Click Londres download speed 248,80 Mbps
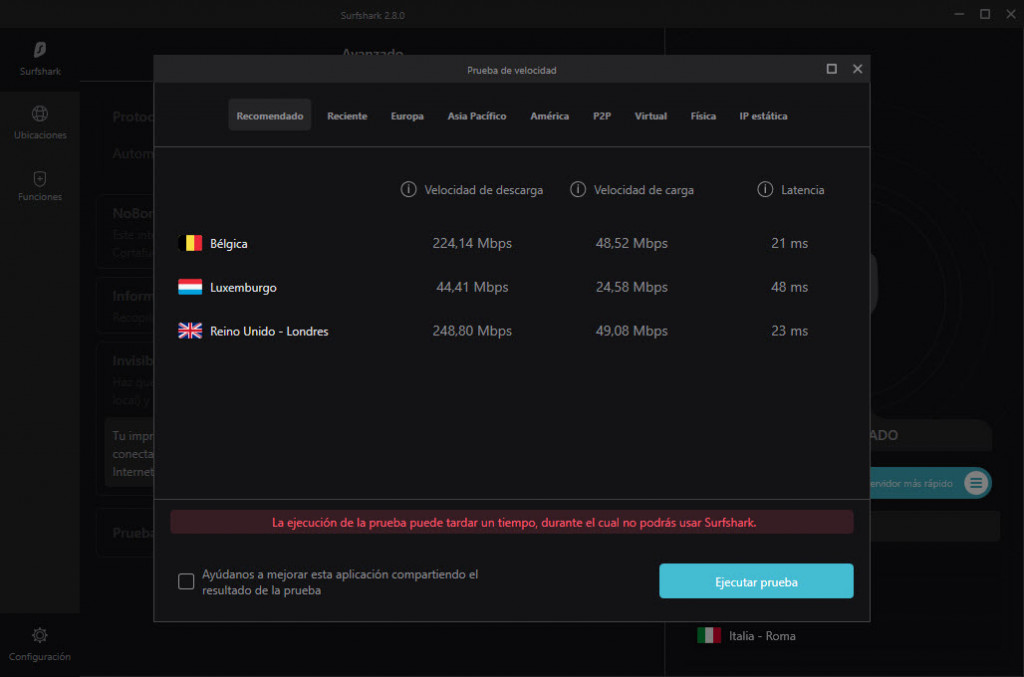Viewport: 1024px width, 677px height. coord(472,331)
